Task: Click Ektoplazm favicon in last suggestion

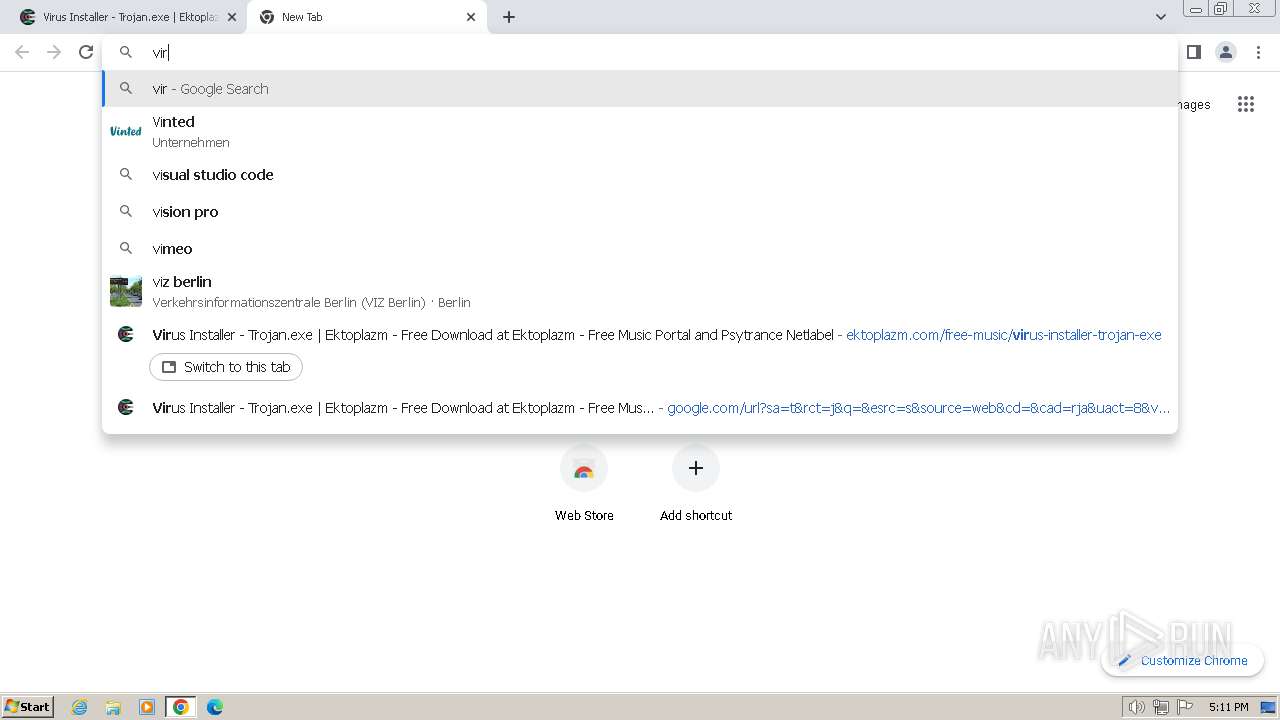Action: (126, 407)
